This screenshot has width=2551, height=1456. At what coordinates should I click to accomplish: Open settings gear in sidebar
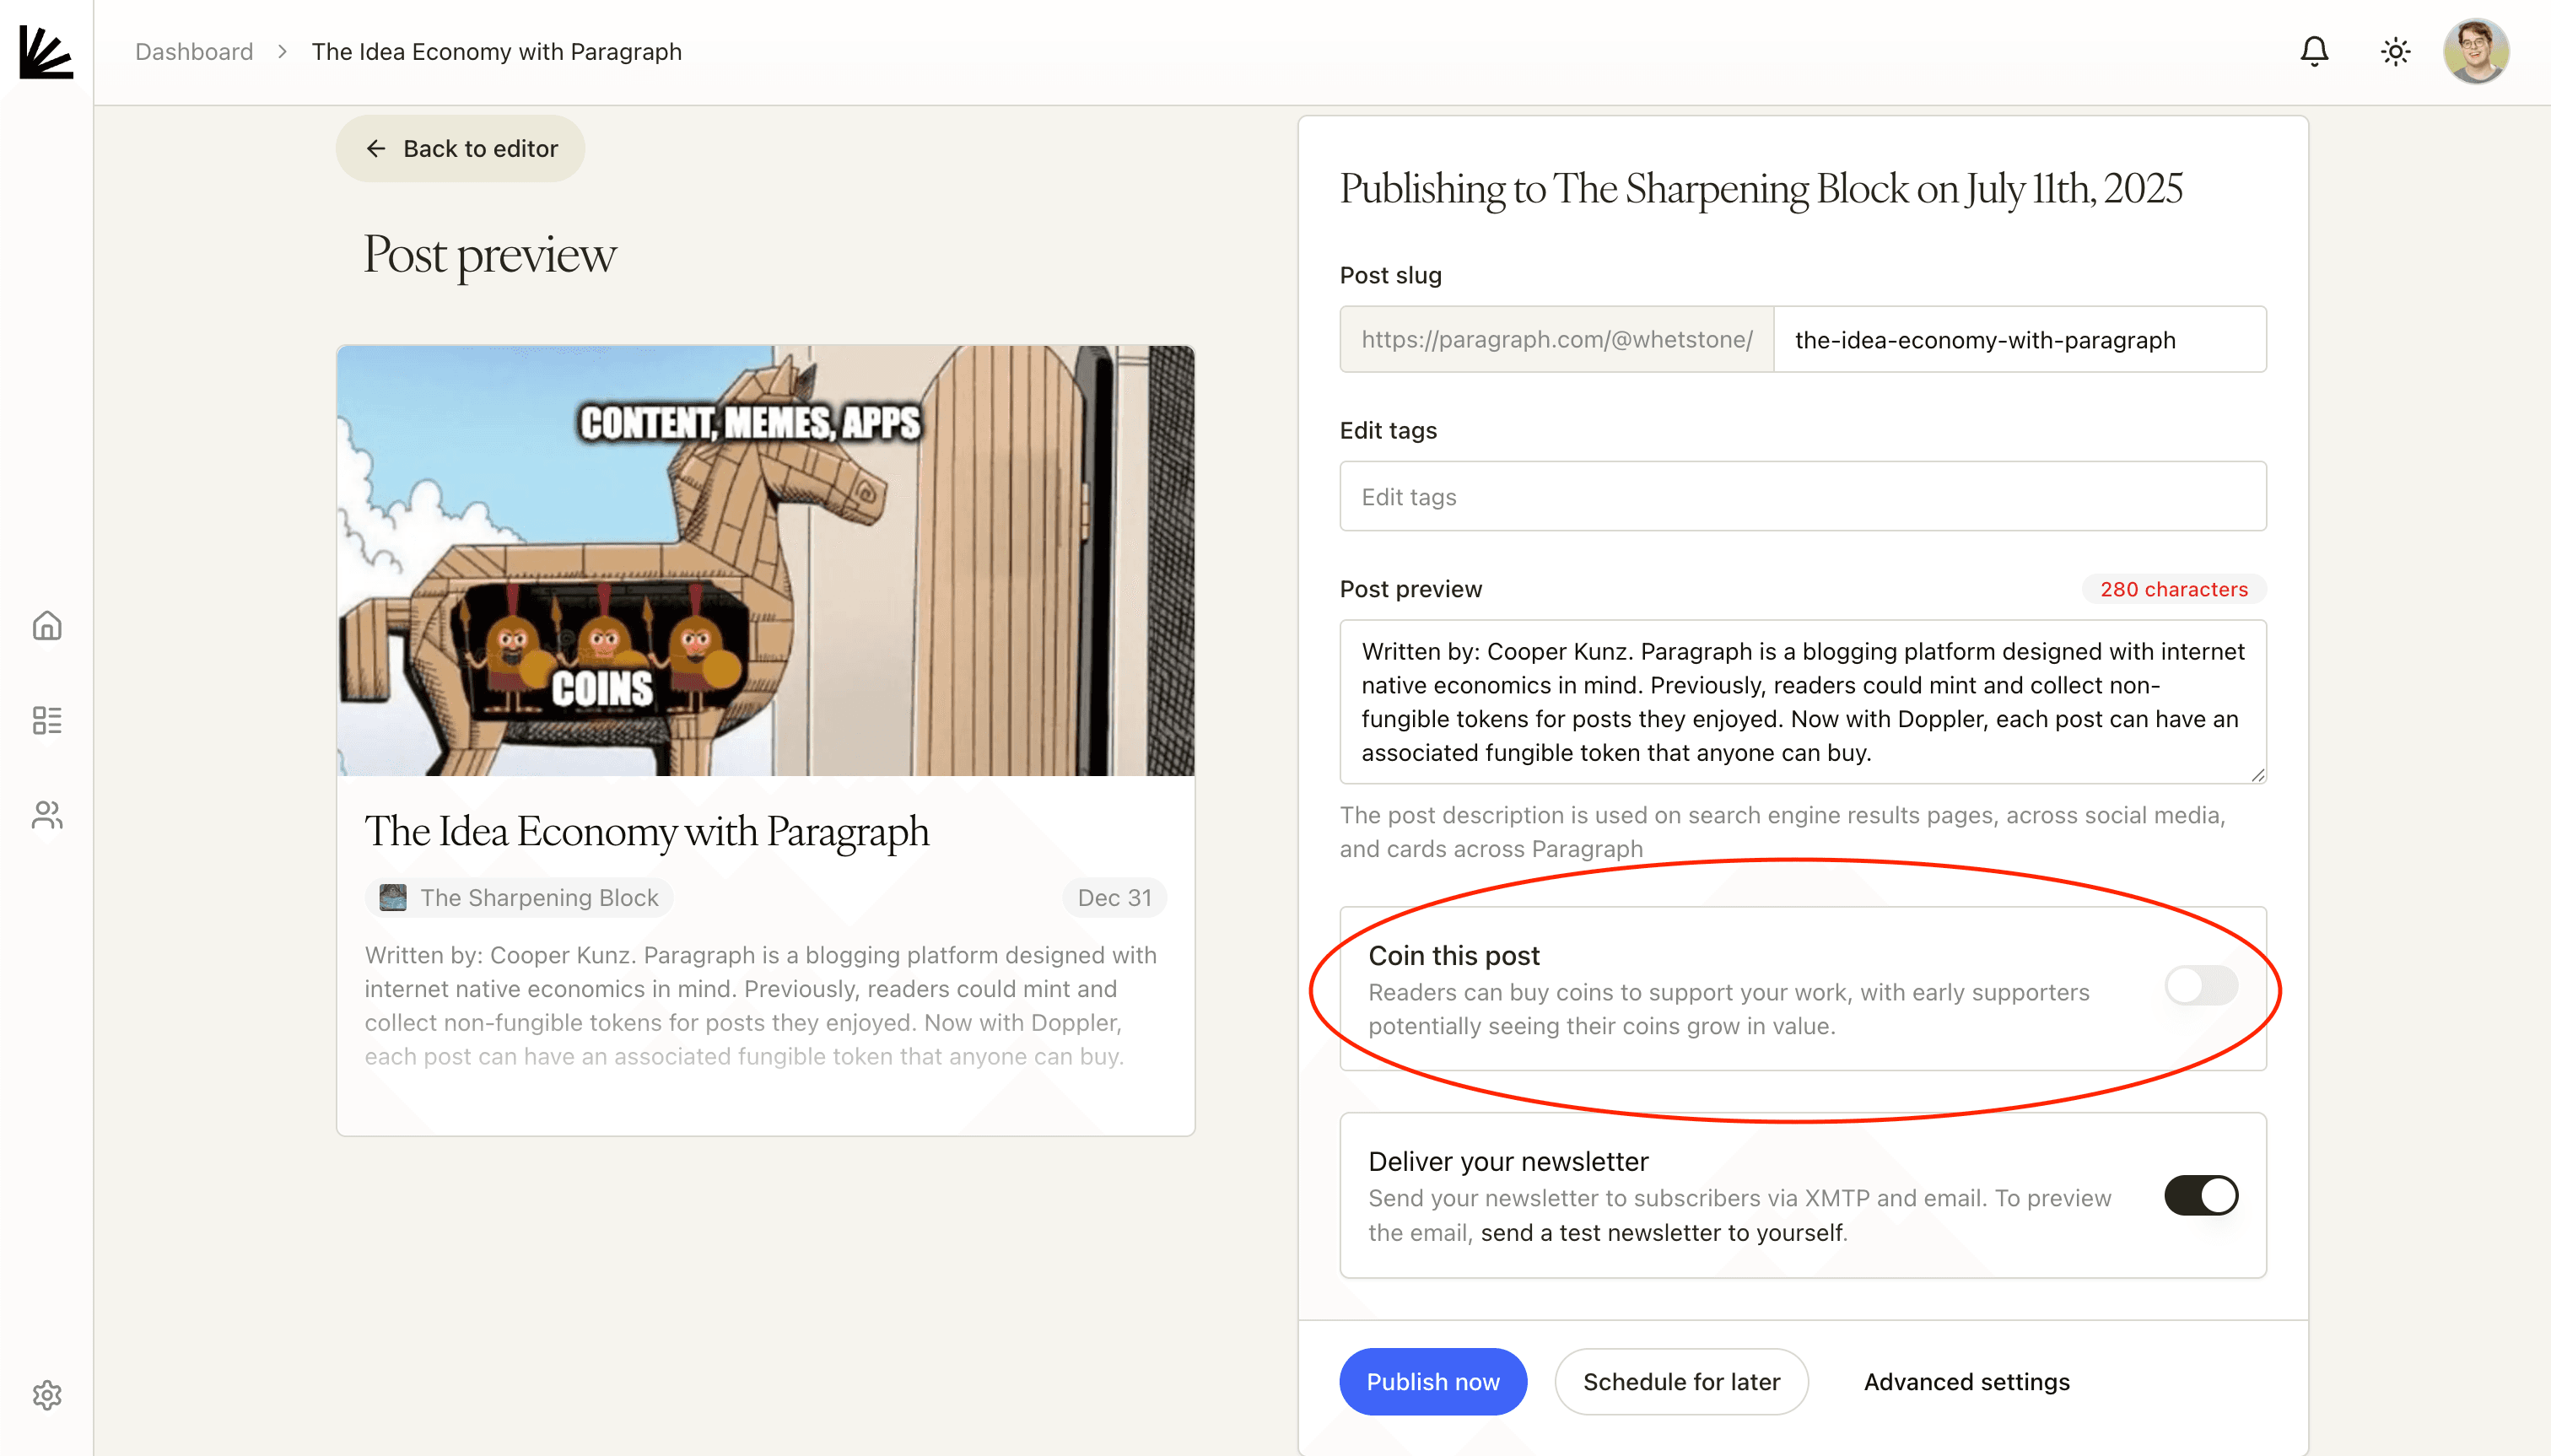click(47, 1395)
